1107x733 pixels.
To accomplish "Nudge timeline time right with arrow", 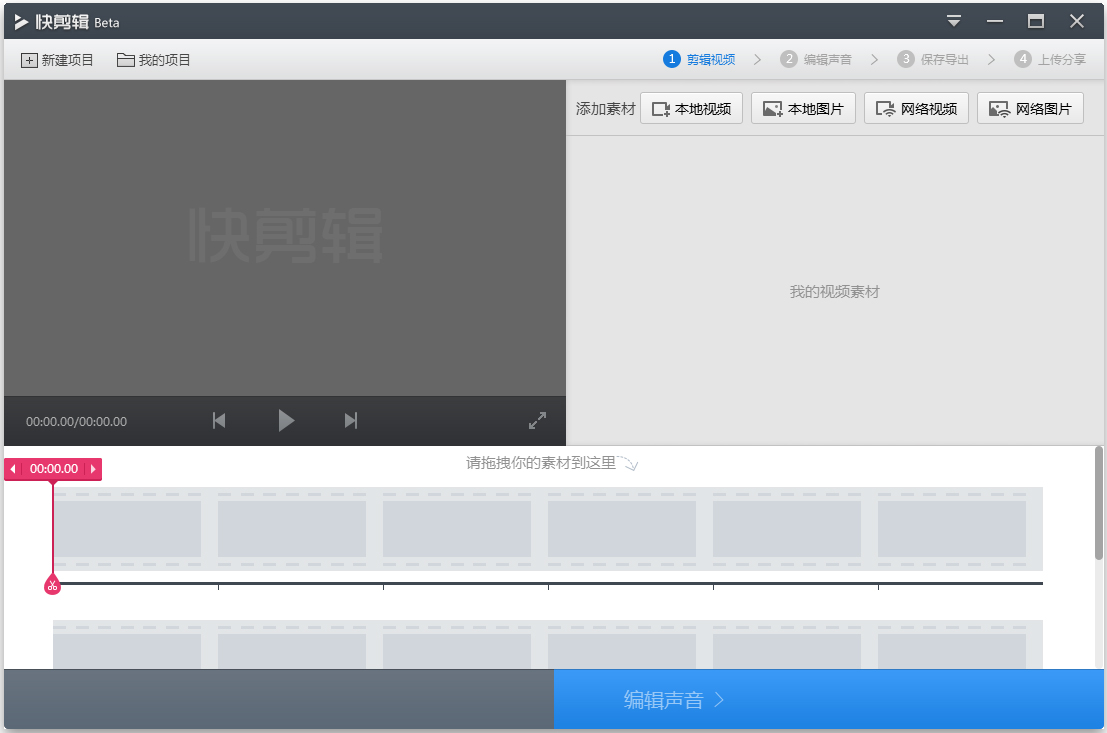I will click(93, 469).
